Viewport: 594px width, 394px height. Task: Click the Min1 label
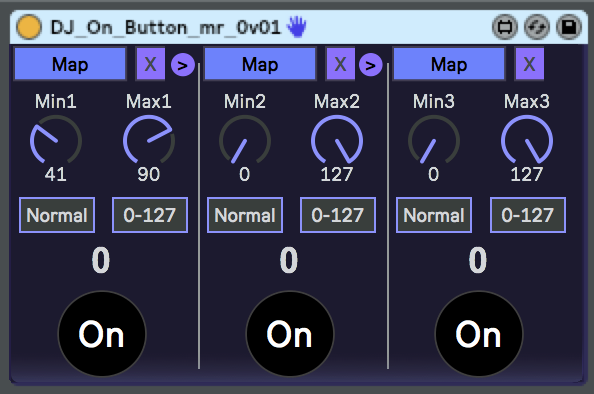[x=56, y=102]
